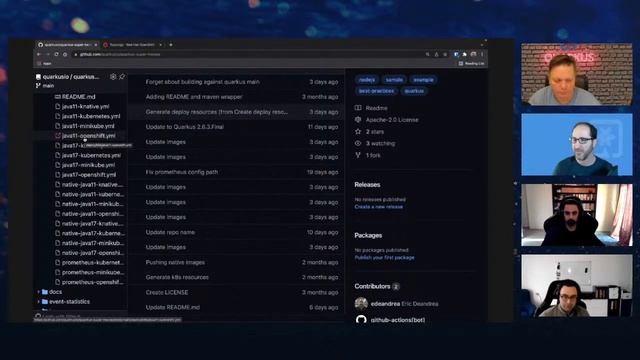Click commit message 'Pushing native images'
The width and height of the screenshot is (640, 360).
pos(175,262)
